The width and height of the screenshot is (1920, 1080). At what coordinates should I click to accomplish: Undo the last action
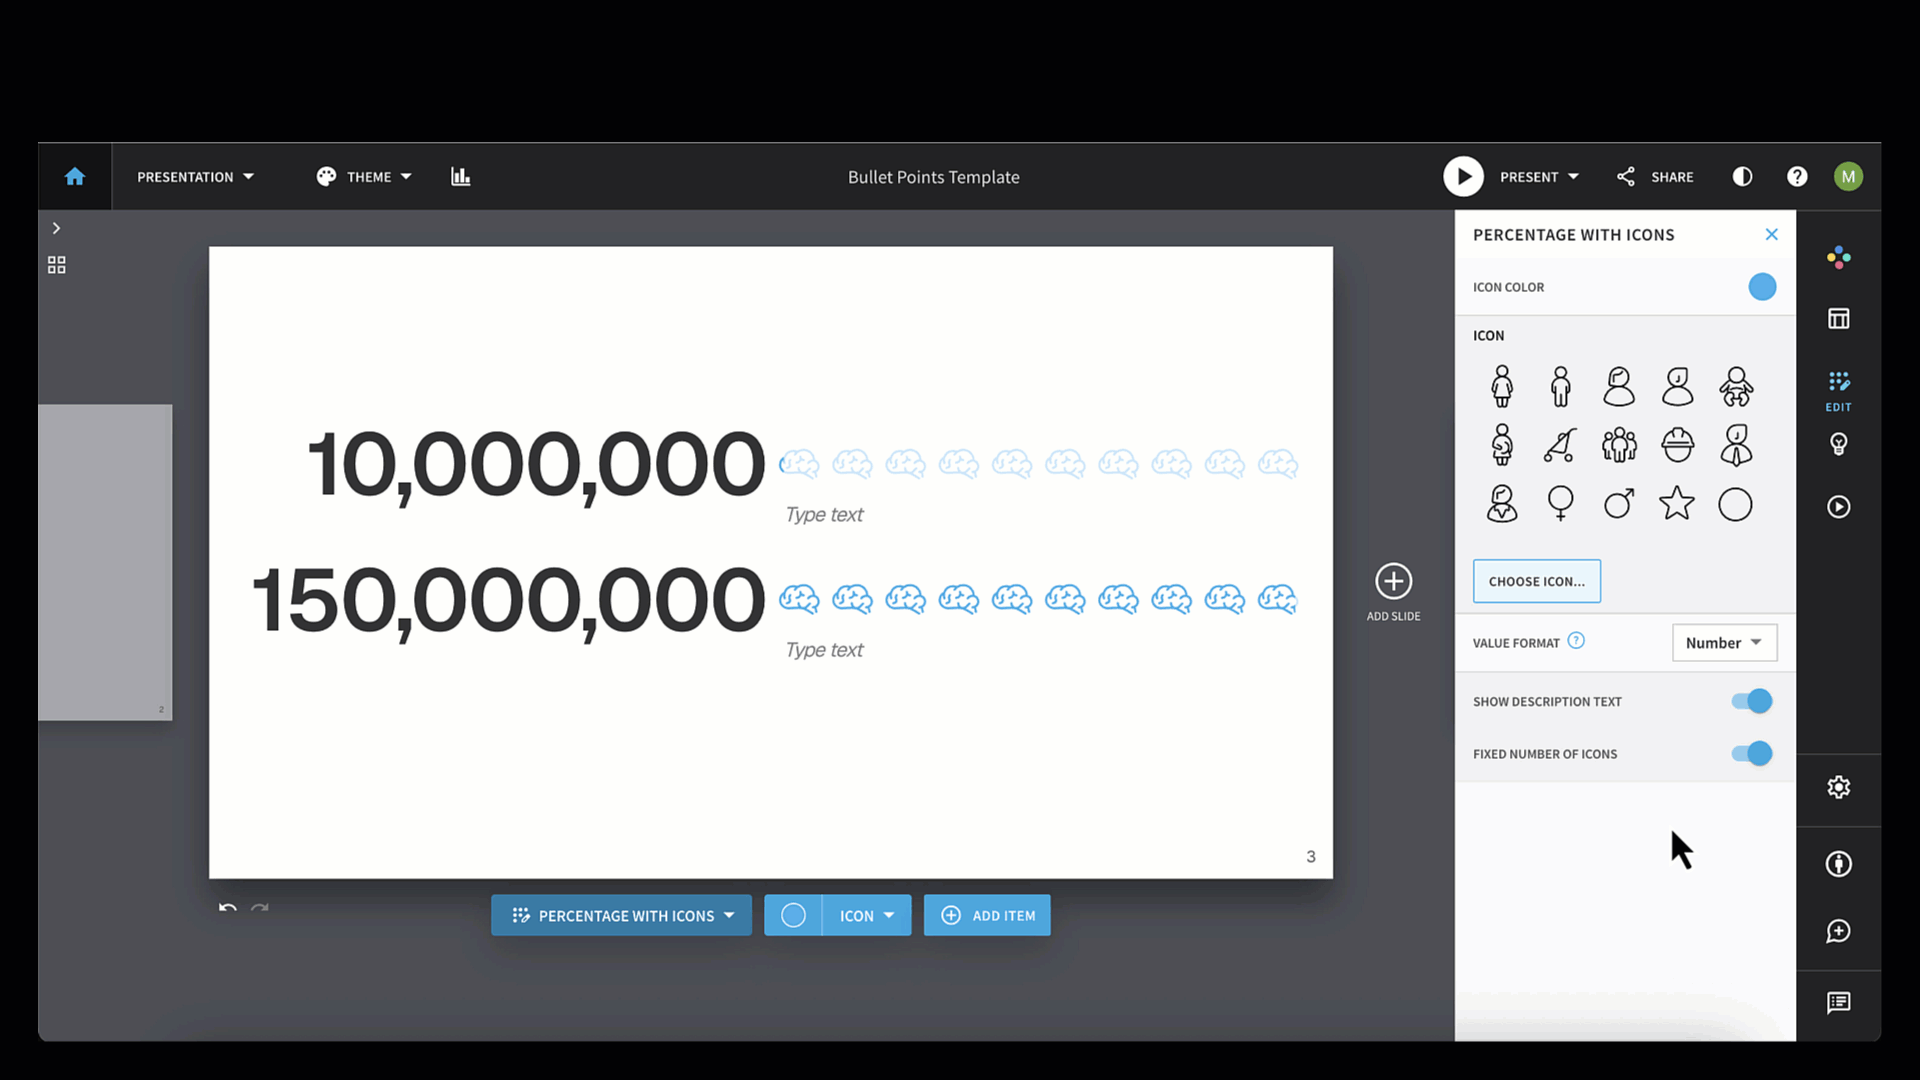coord(228,908)
